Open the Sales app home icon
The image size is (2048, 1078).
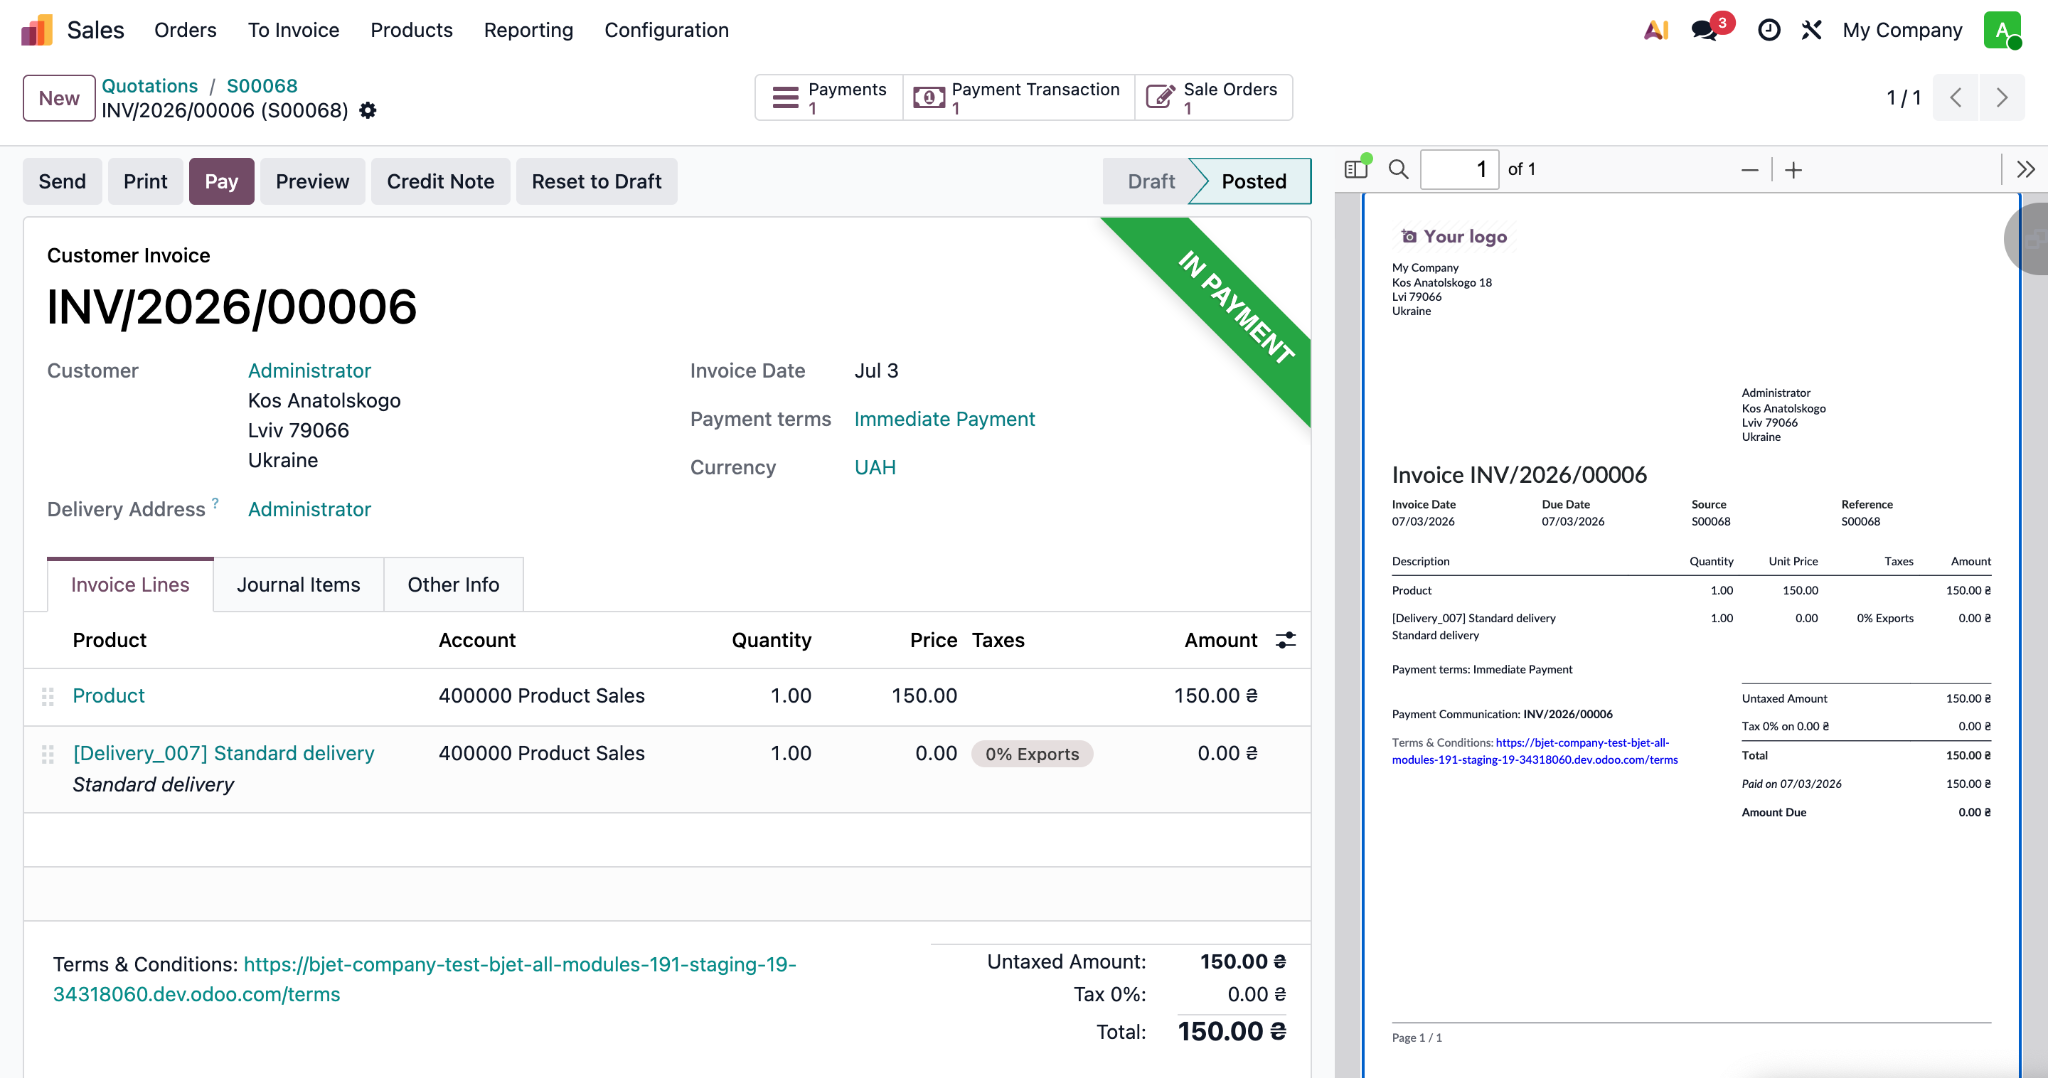tap(37, 30)
